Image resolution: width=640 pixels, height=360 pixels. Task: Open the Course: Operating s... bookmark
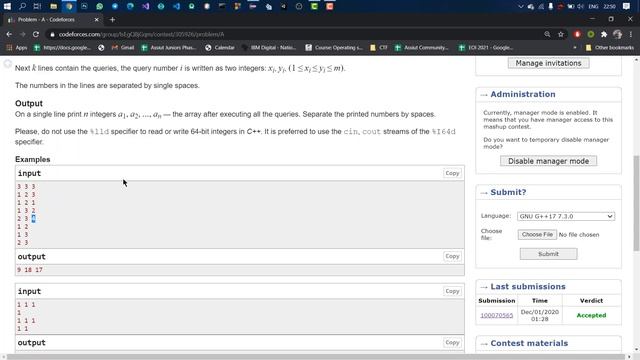333,48
